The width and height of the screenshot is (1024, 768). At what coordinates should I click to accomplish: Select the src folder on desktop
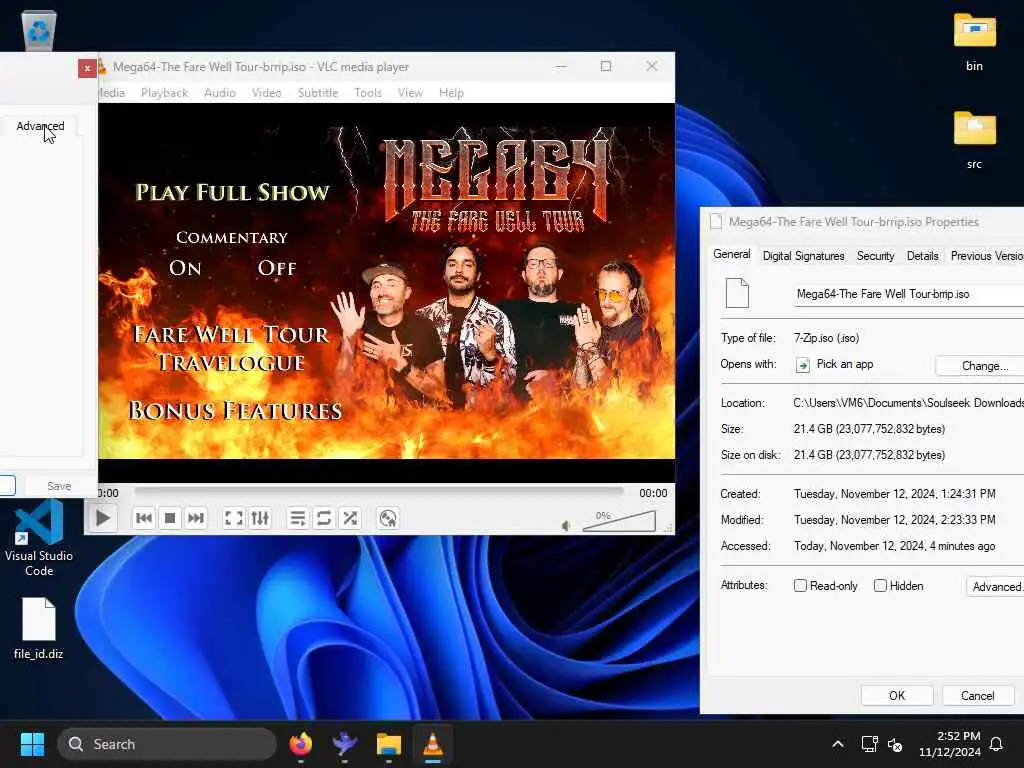[974, 140]
